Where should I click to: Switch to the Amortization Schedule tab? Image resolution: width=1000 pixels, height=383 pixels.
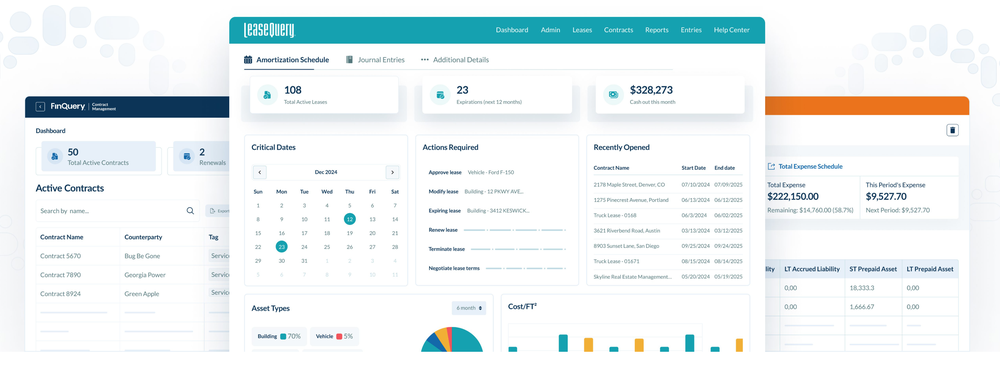[x=287, y=60]
